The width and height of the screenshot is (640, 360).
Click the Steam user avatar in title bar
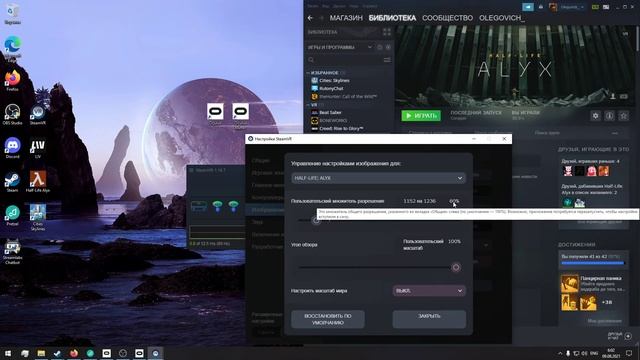pos(553,7)
